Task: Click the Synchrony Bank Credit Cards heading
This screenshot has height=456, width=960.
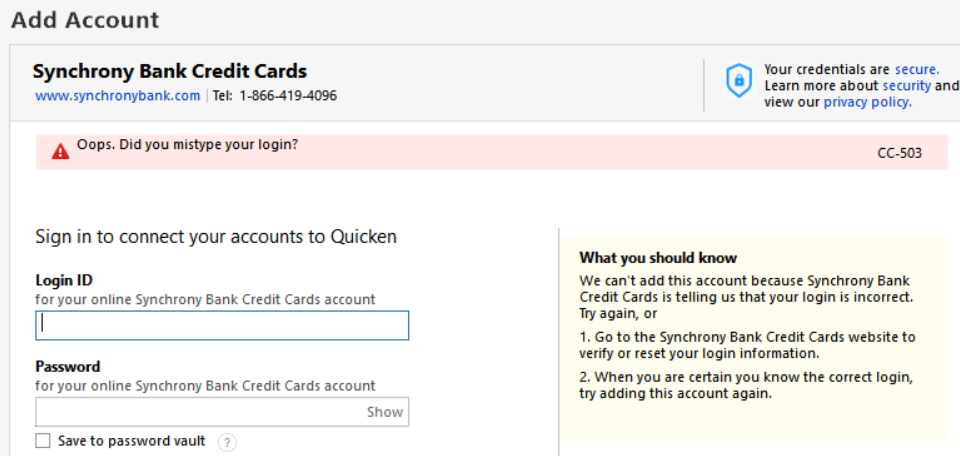Action: (x=170, y=72)
